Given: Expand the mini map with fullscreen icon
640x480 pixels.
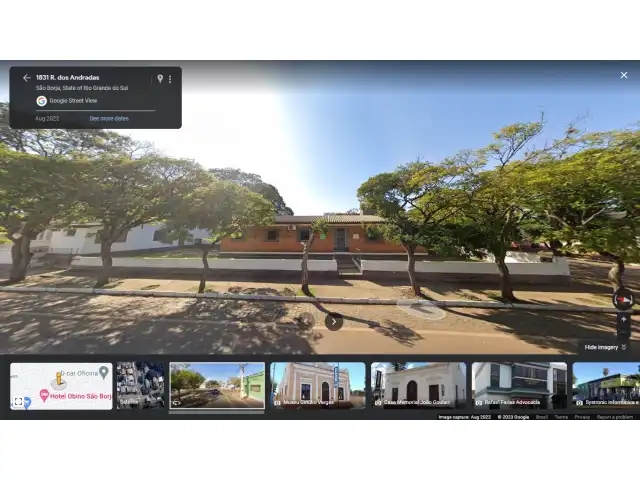Looking at the screenshot, I should [x=18, y=402].
